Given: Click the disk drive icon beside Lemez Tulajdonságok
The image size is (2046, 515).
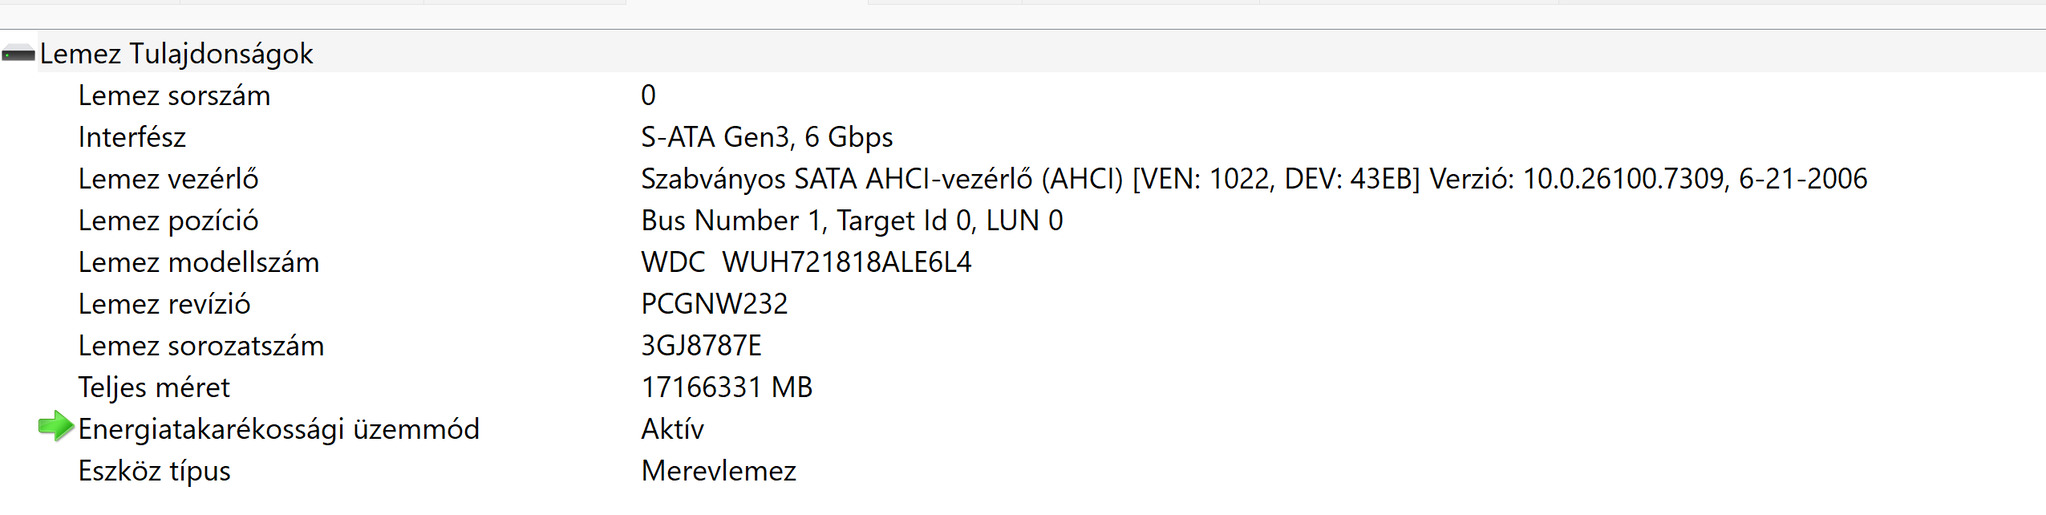Looking at the screenshot, I should [x=18, y=54].
